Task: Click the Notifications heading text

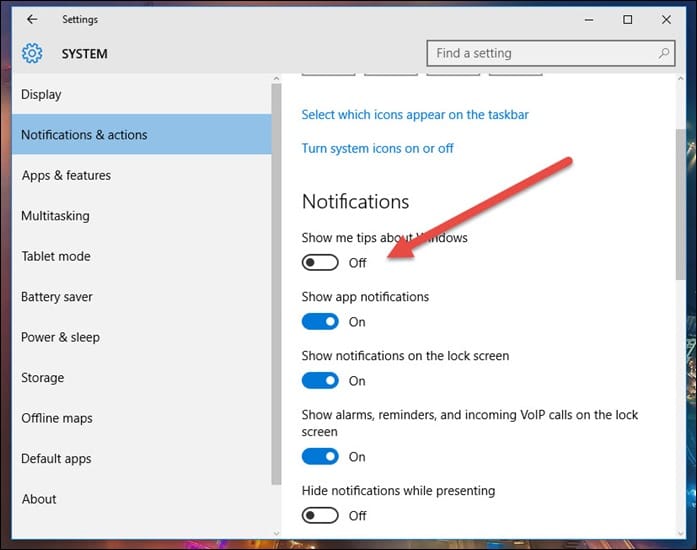Action: pos(355,201)
